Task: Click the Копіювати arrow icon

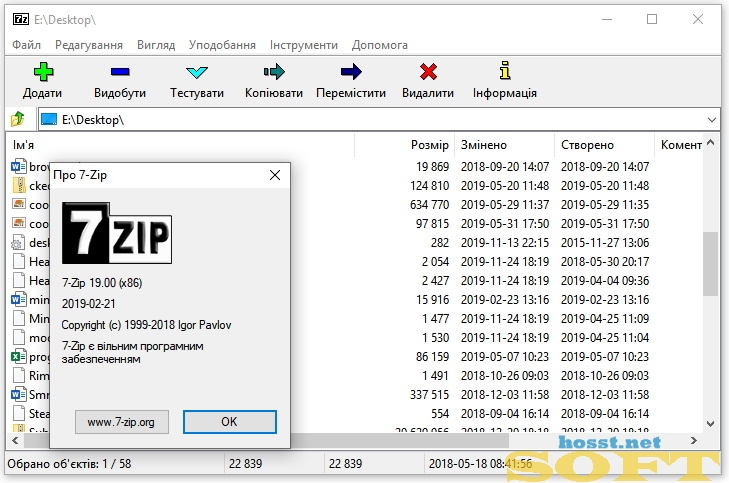Action: [x=274, y=72]
